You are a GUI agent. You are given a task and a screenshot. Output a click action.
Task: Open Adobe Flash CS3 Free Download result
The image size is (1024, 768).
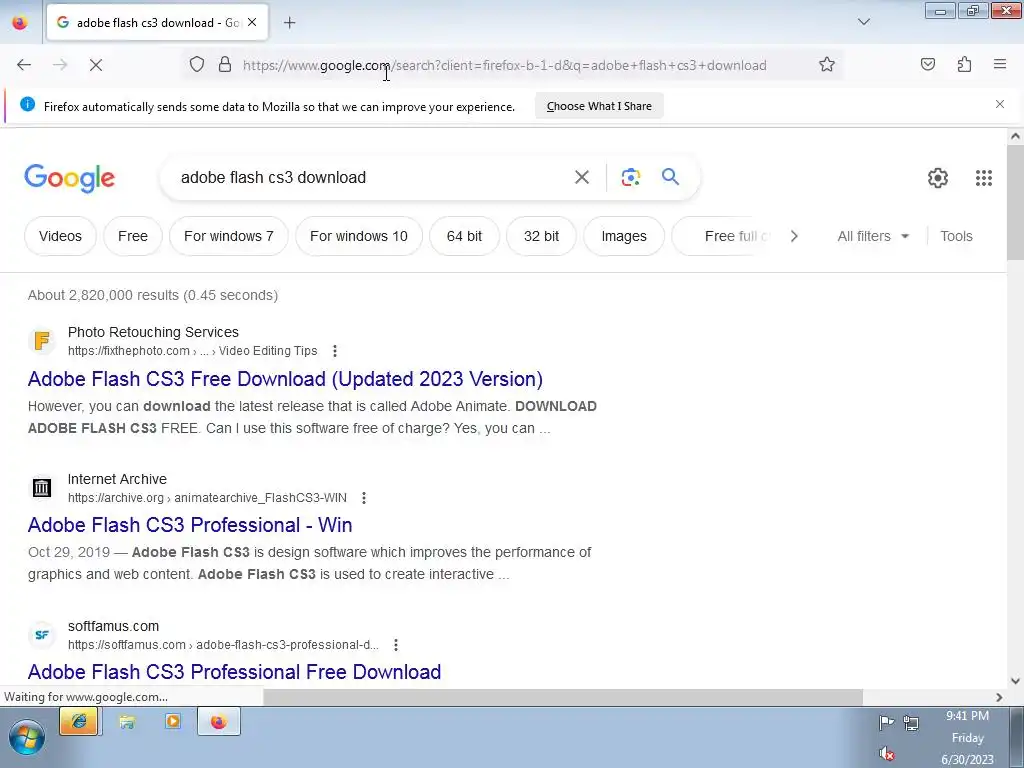tap(285, 379)
